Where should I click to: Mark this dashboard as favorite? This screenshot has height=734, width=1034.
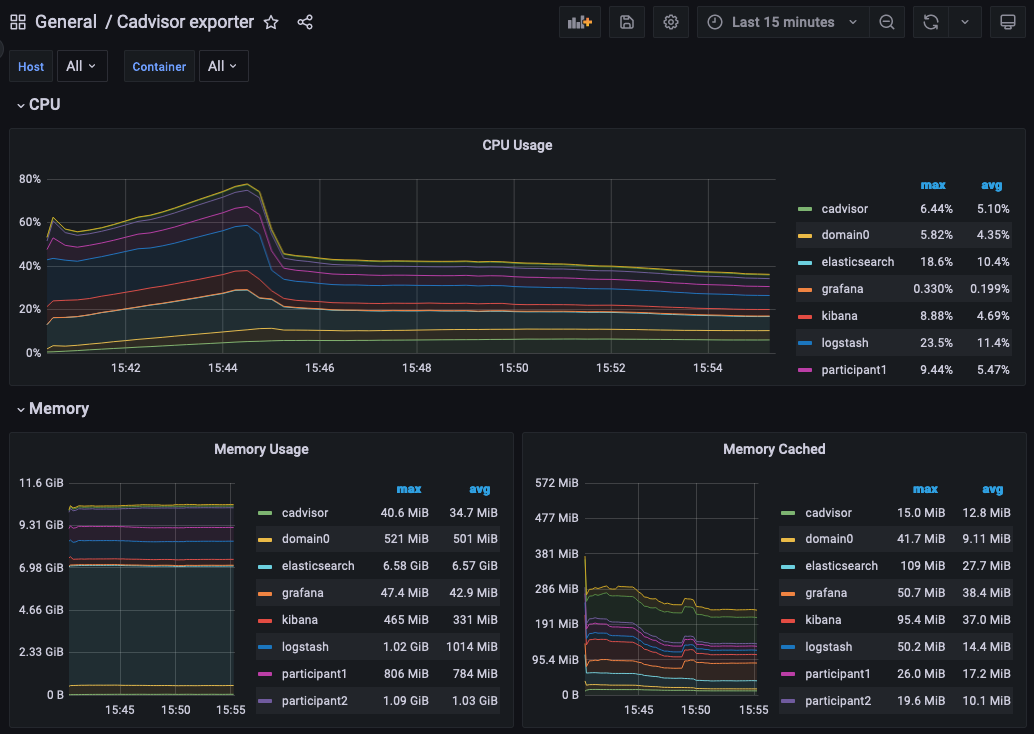(x=271, y=21)
